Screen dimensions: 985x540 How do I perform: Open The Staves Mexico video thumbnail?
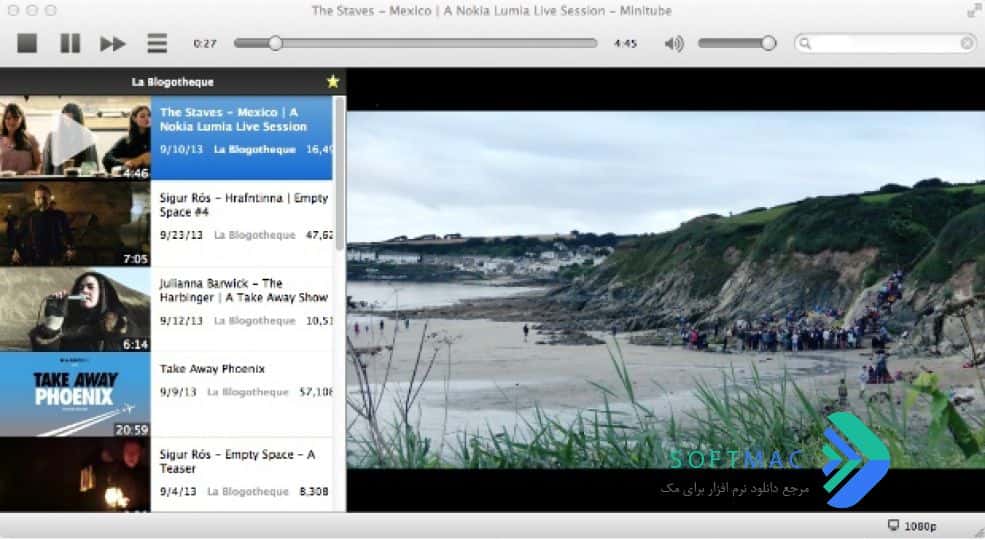click(x=75, y=138)
